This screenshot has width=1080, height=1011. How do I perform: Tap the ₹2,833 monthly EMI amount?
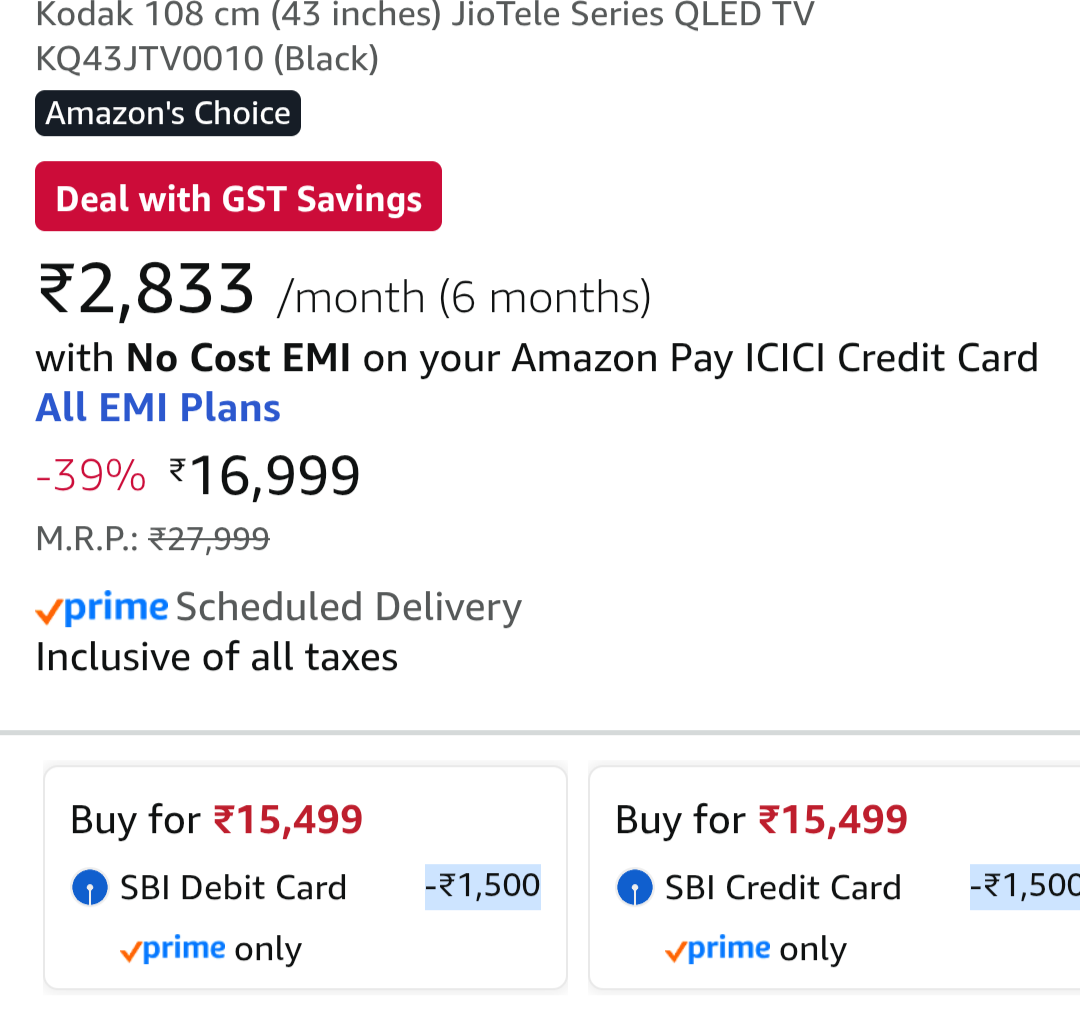pos(146,290)
